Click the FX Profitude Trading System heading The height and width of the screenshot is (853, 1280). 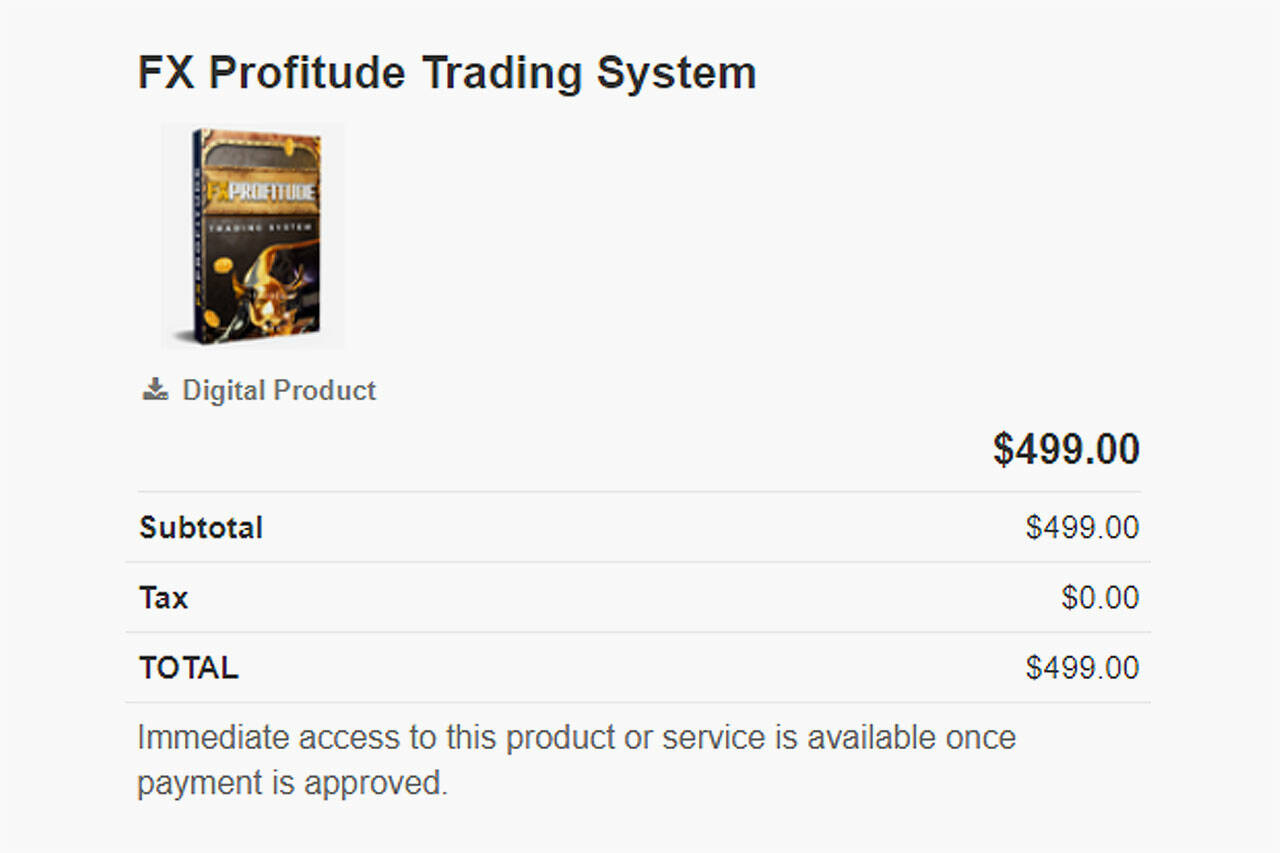[447, 73]
